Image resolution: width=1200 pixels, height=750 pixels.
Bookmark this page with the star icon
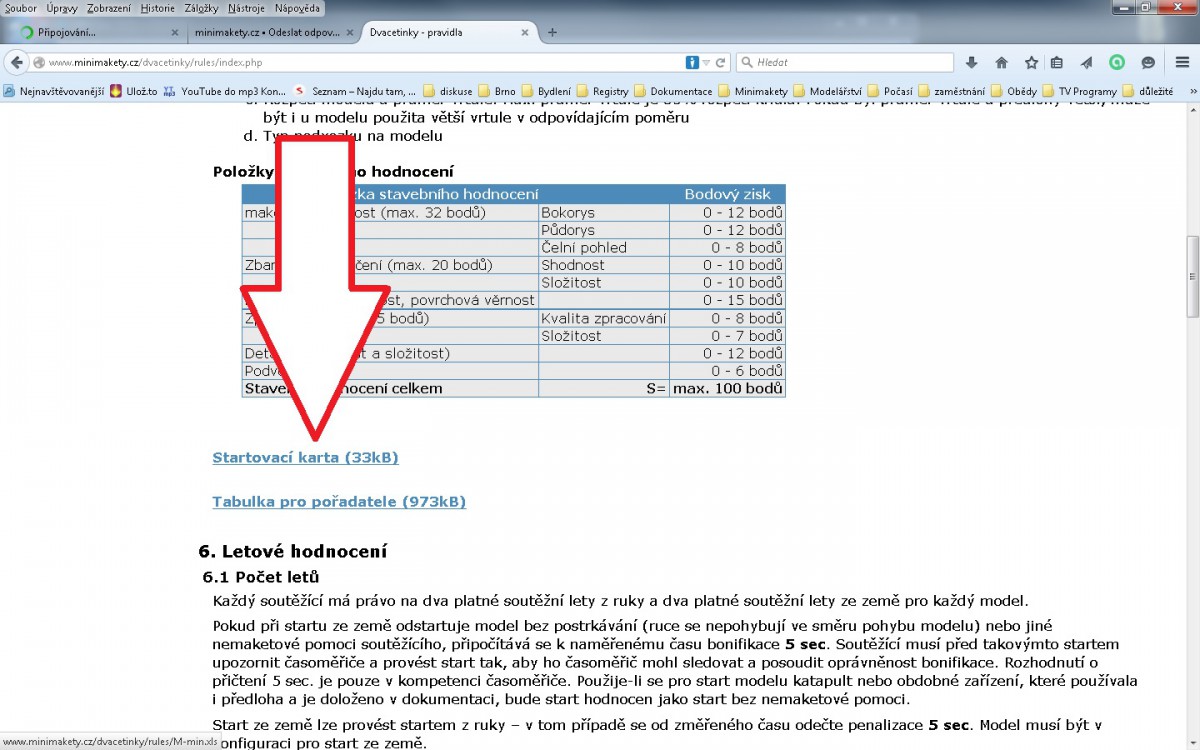point(1031,62)
